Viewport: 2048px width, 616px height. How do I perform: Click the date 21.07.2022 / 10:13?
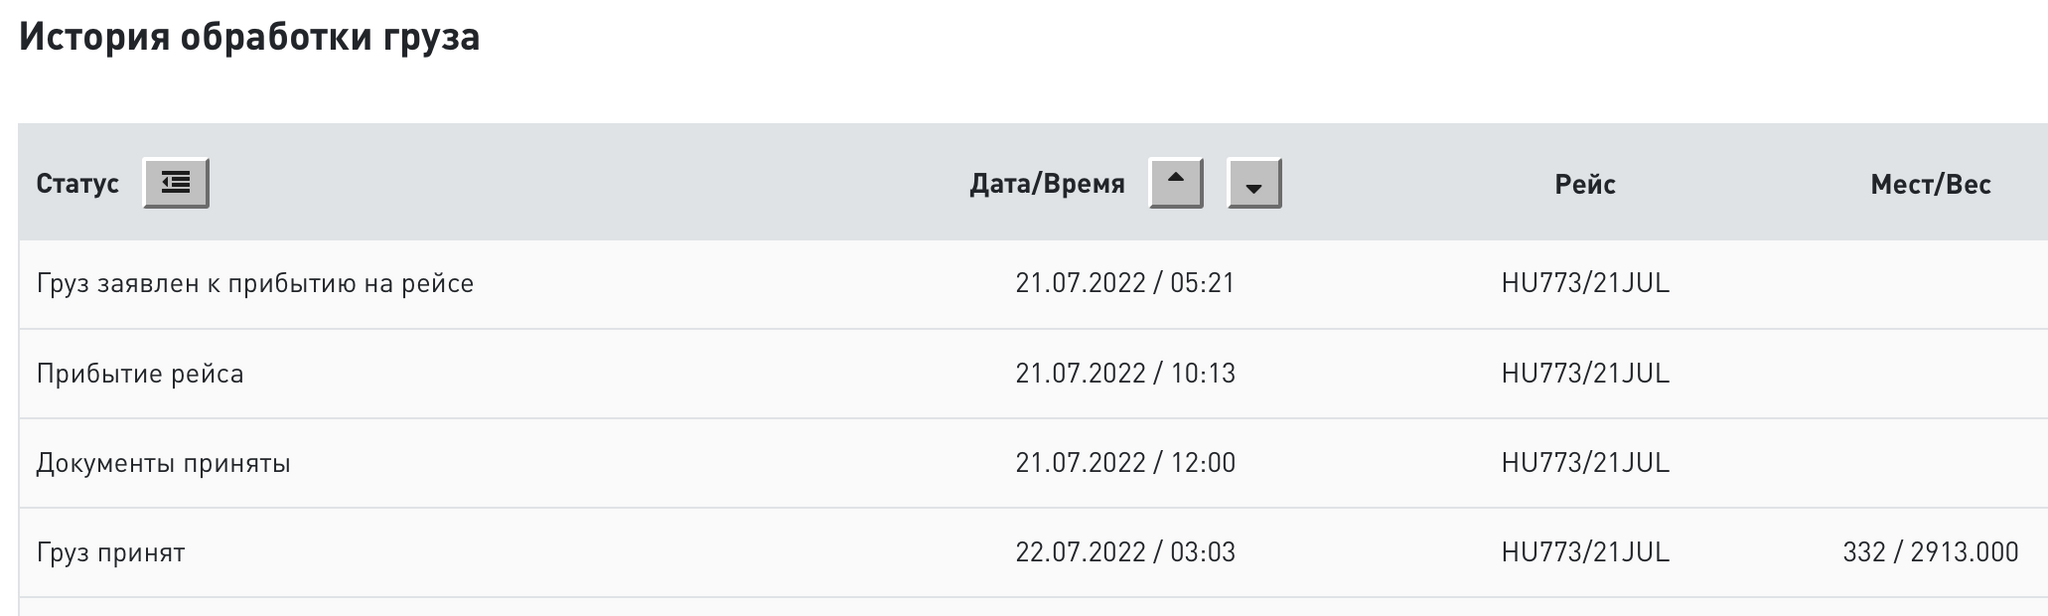(x=1125, y=373)
